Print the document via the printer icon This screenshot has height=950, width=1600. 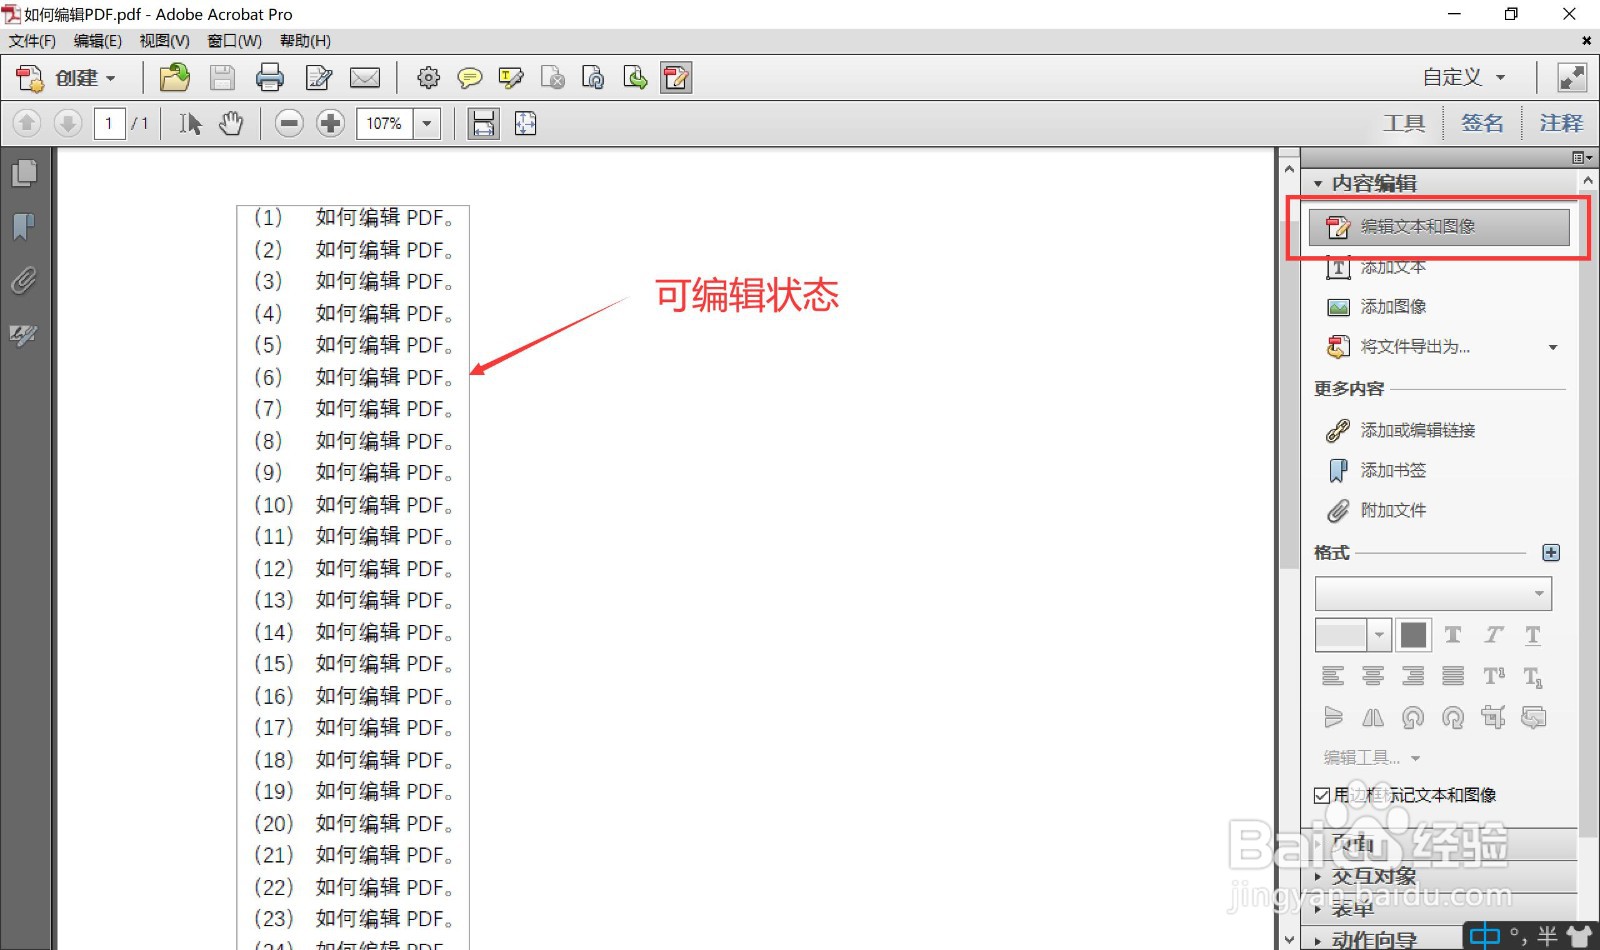270,77
